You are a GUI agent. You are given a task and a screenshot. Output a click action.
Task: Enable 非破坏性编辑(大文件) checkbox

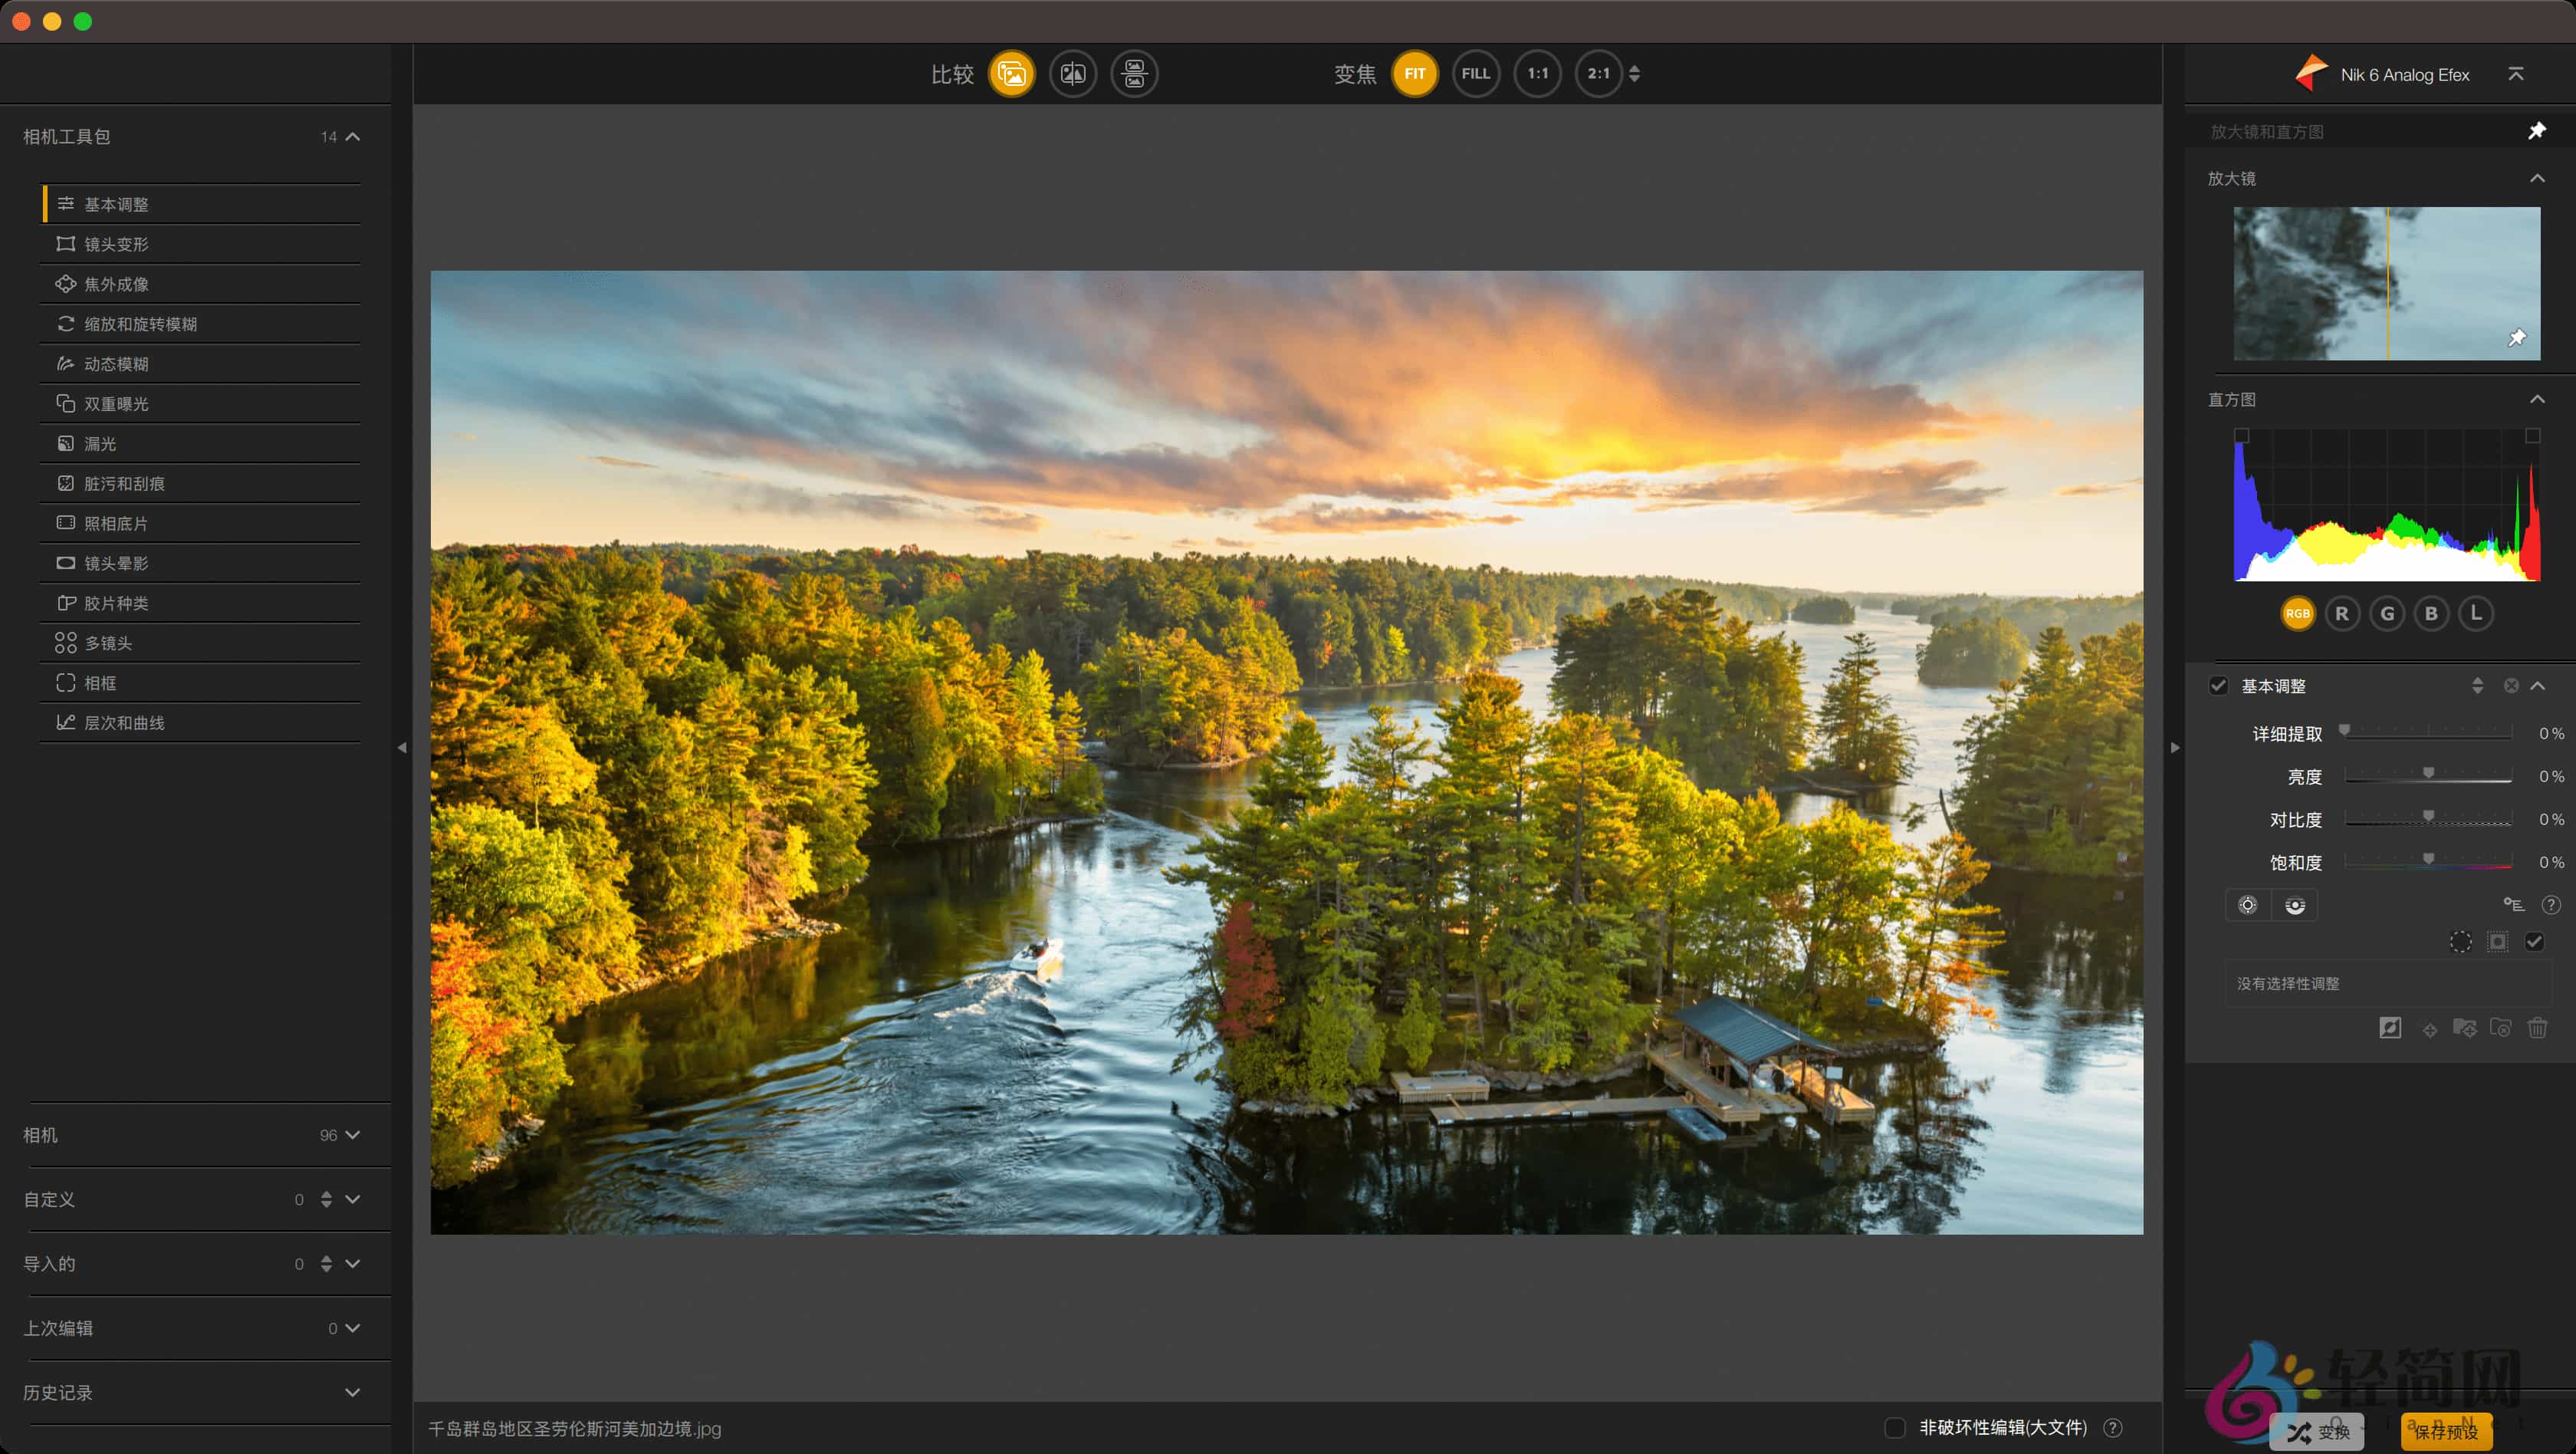[x=1894, y=1428]
